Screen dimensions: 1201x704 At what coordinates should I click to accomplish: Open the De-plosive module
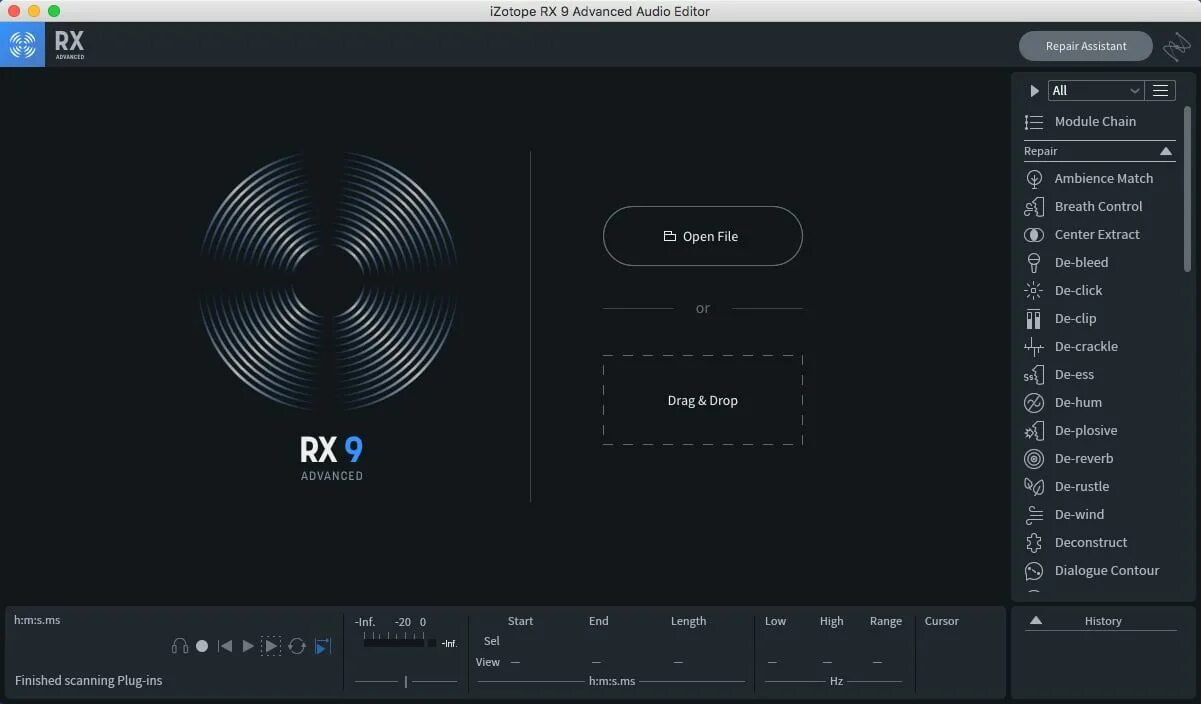click(1086, 431)
